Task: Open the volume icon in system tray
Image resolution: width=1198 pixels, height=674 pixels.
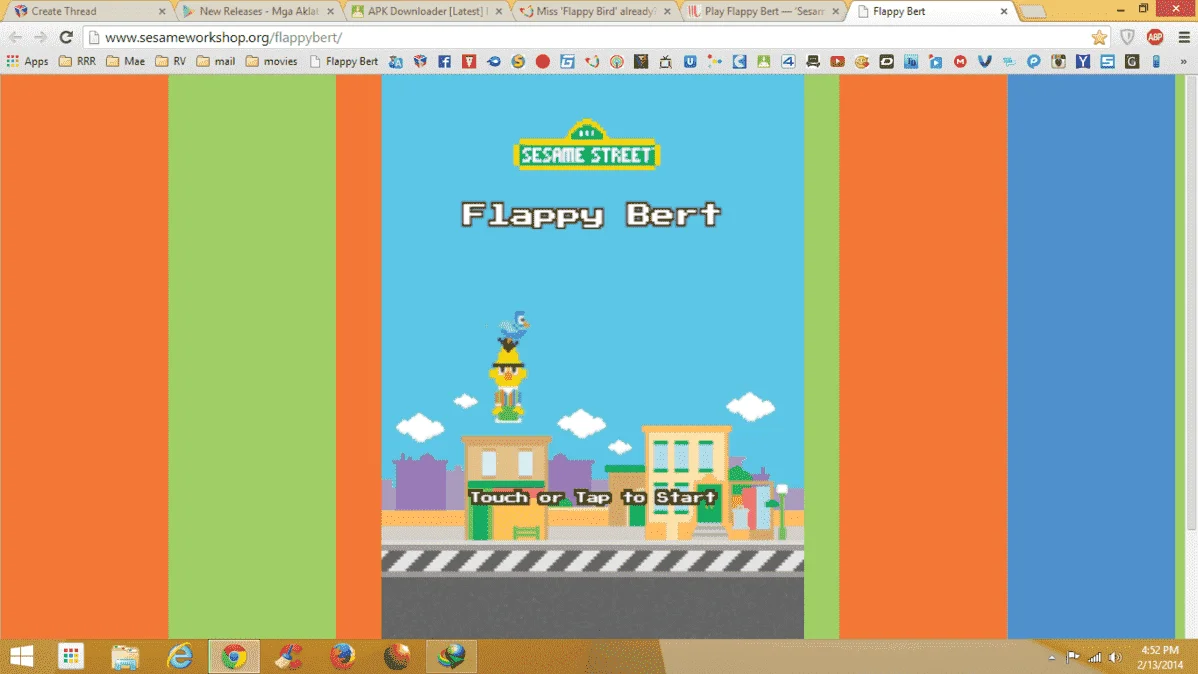Action: [x=1115, y=657]
